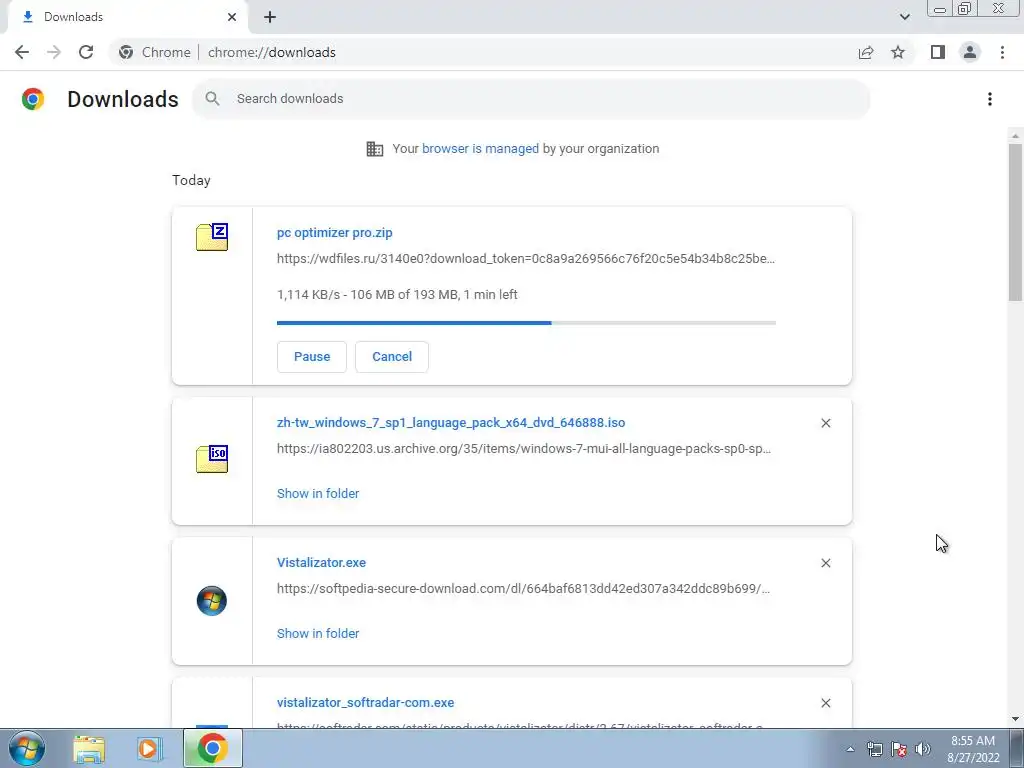This screenshot has width=1024, height=768.
Task: Remove Vistalizator.exe from list
Action: click(825, 563)
